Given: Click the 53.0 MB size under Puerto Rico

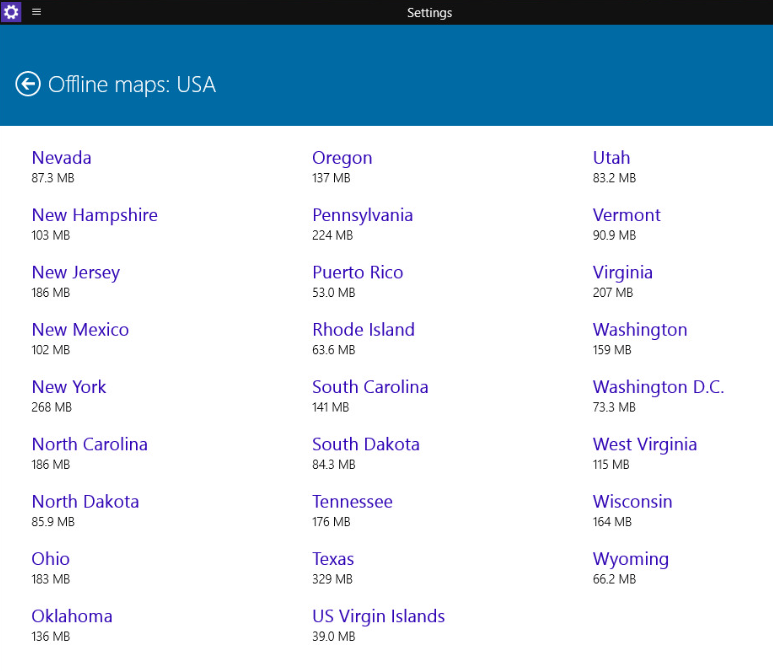Looking at the screenshot, I should [334, 292].
